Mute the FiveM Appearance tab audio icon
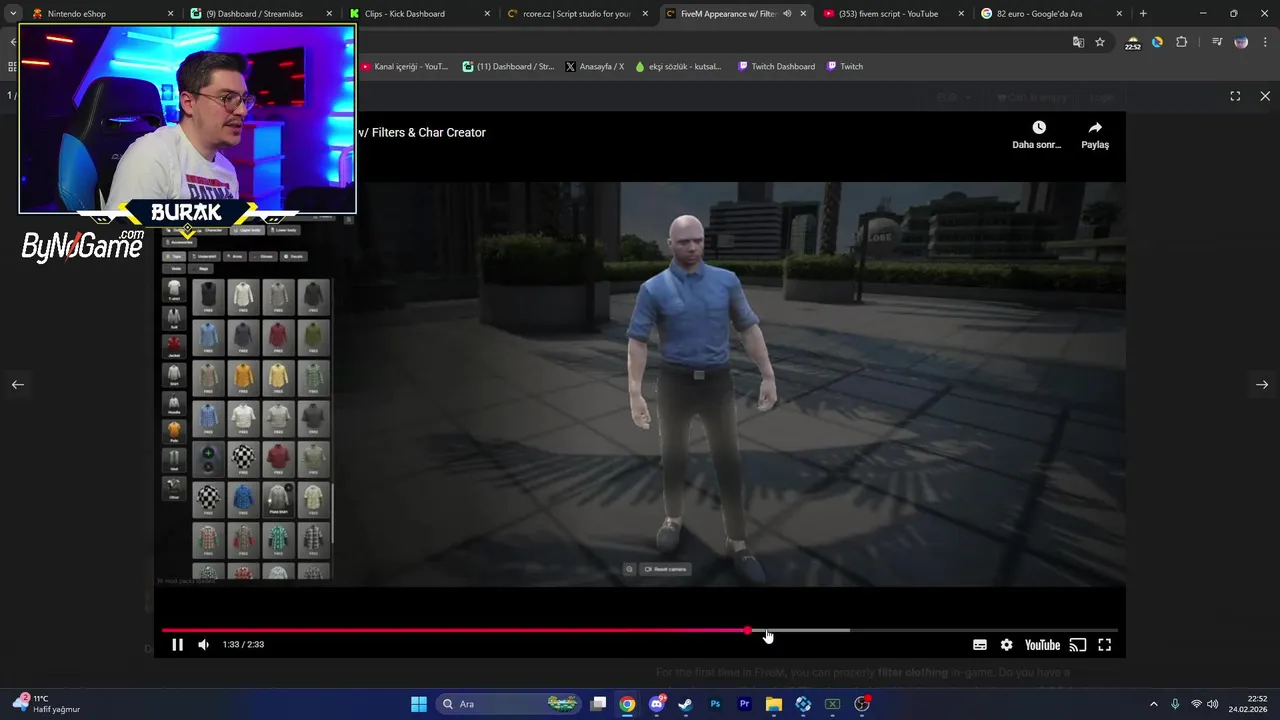1280x720 pixels. (787, 14)
